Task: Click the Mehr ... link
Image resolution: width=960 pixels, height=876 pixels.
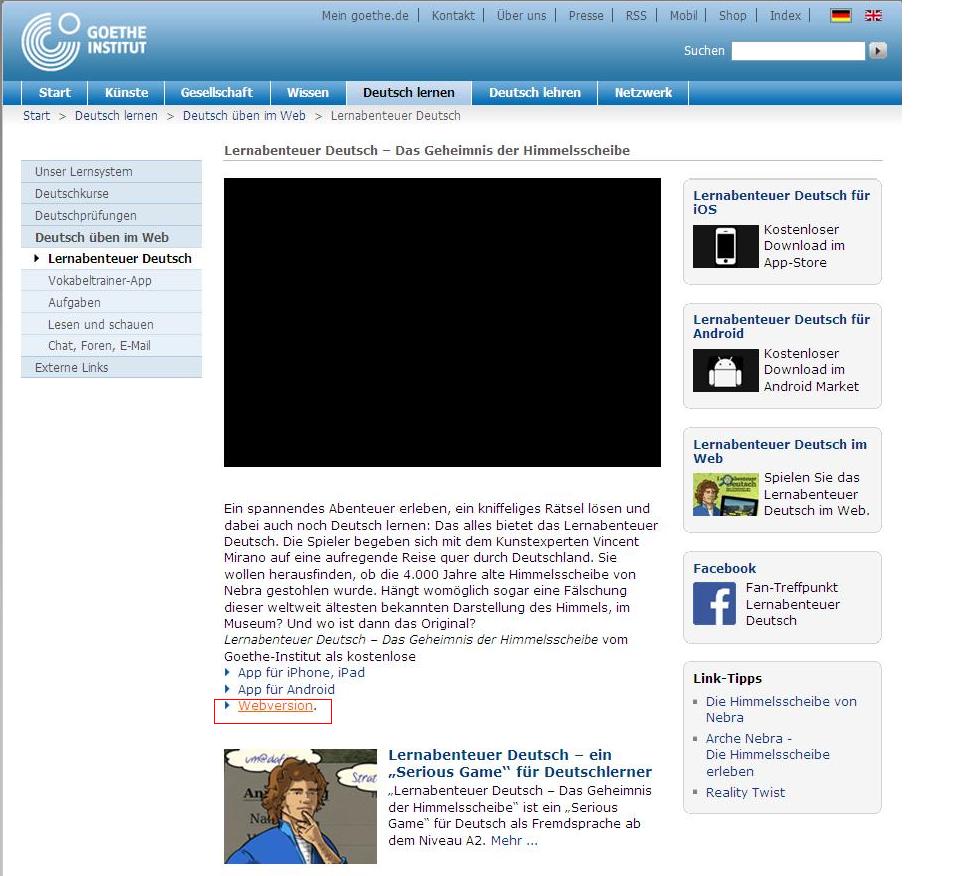Action: click(x=514, y=841)
